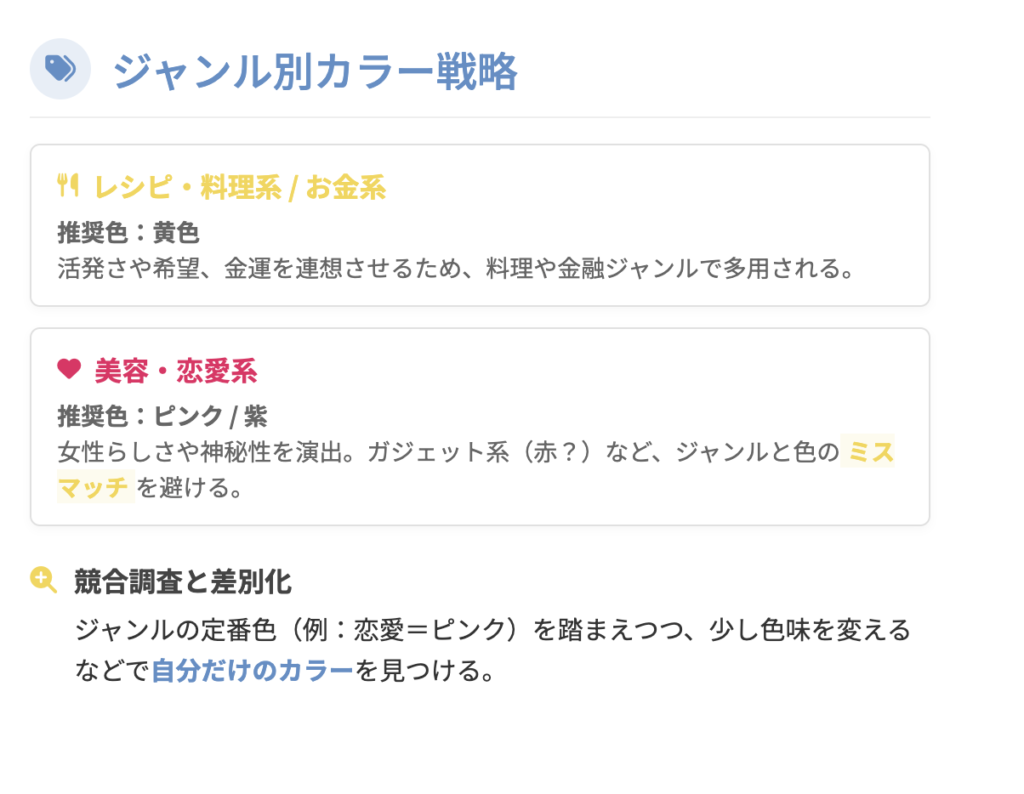Select the title ジャンル別カラー戦略
This screenshot has width=1024, height=794.
(315, 72)
